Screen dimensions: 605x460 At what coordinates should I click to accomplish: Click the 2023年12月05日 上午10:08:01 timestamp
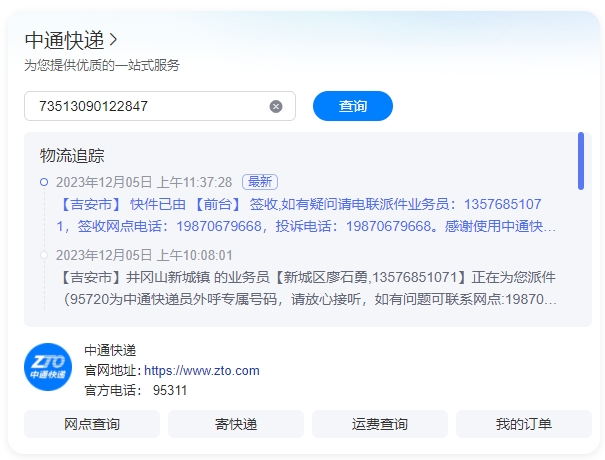click(x=144, y=255)
